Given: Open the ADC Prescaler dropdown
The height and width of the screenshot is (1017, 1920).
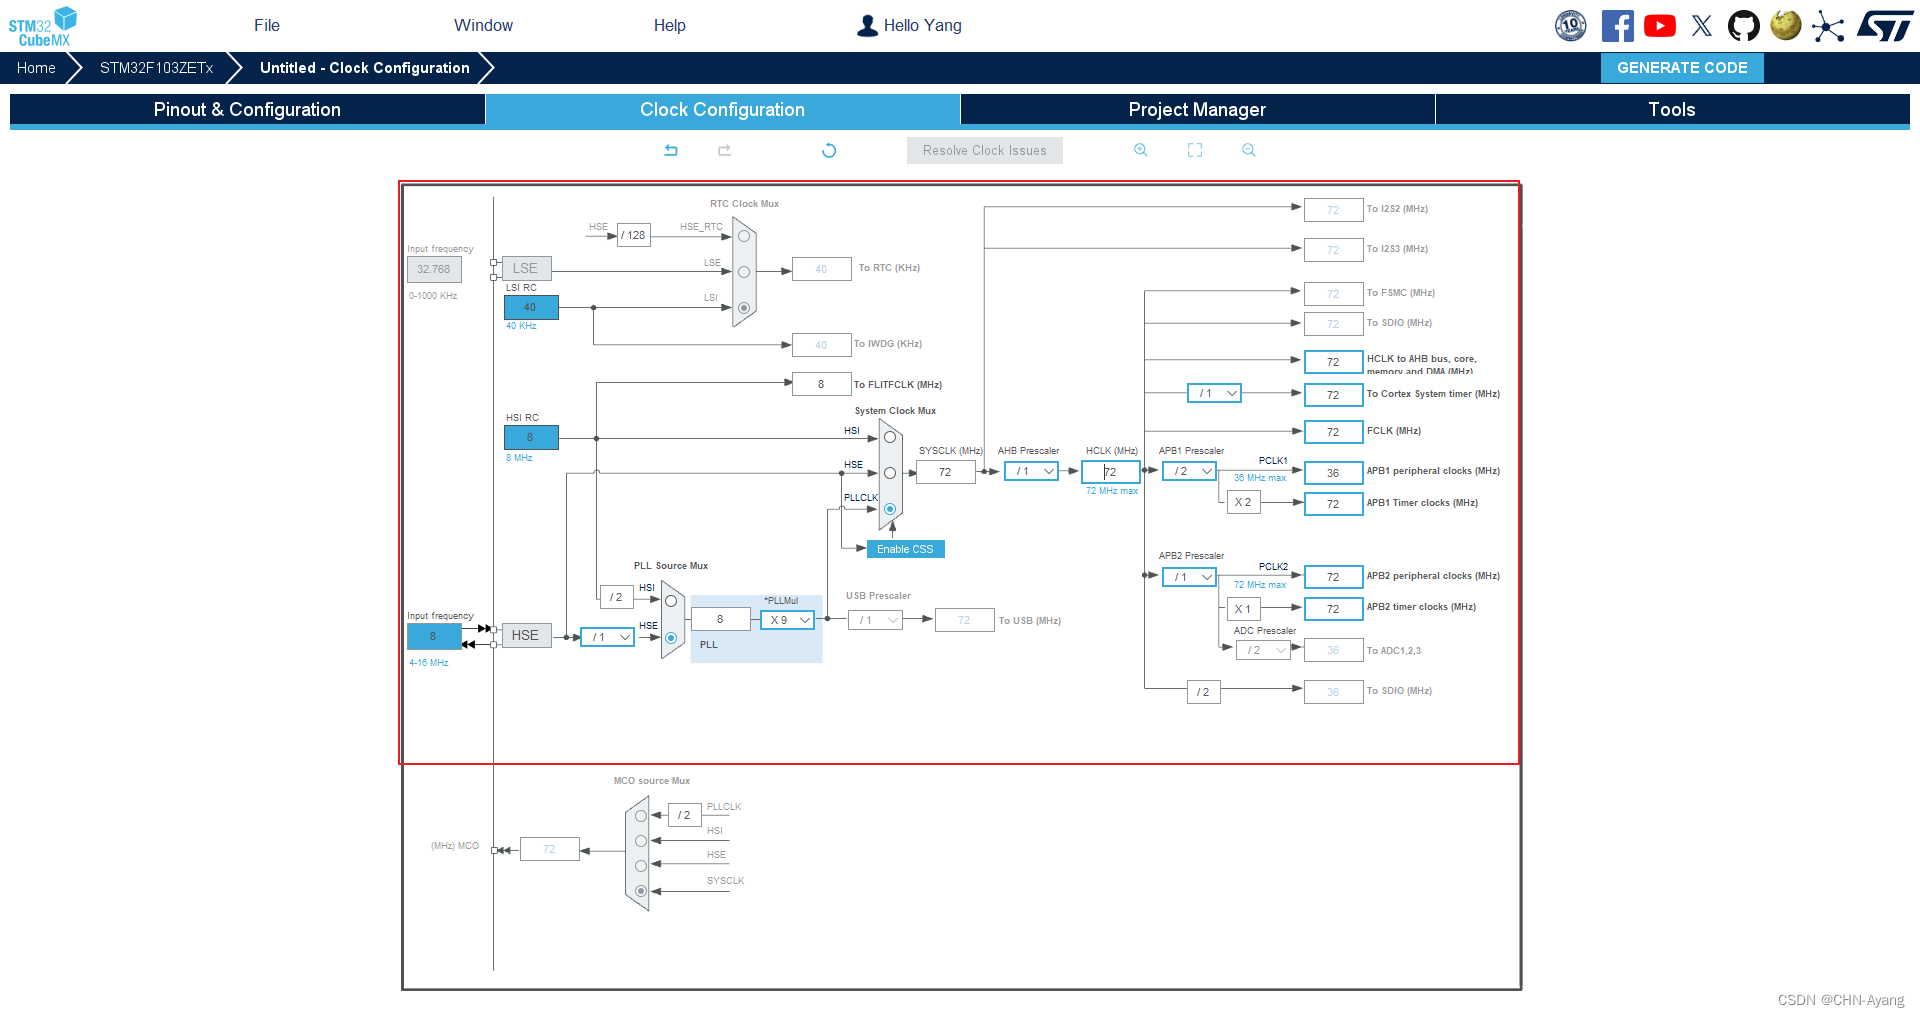Looking at the screenshot, I should 1263,650.
